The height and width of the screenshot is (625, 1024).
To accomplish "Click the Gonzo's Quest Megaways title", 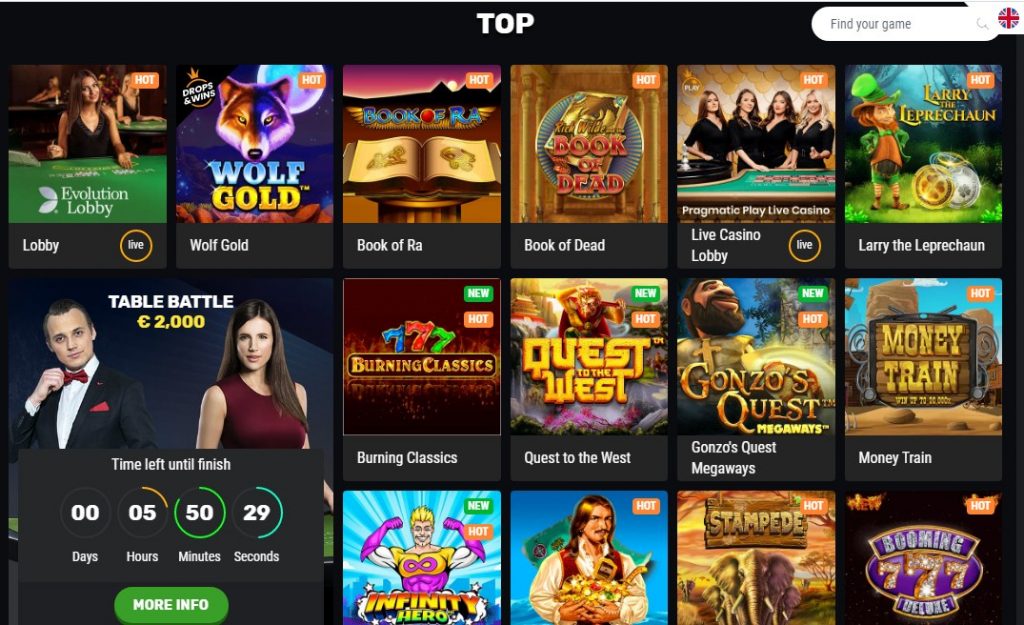I will click(x=733, y=458).
